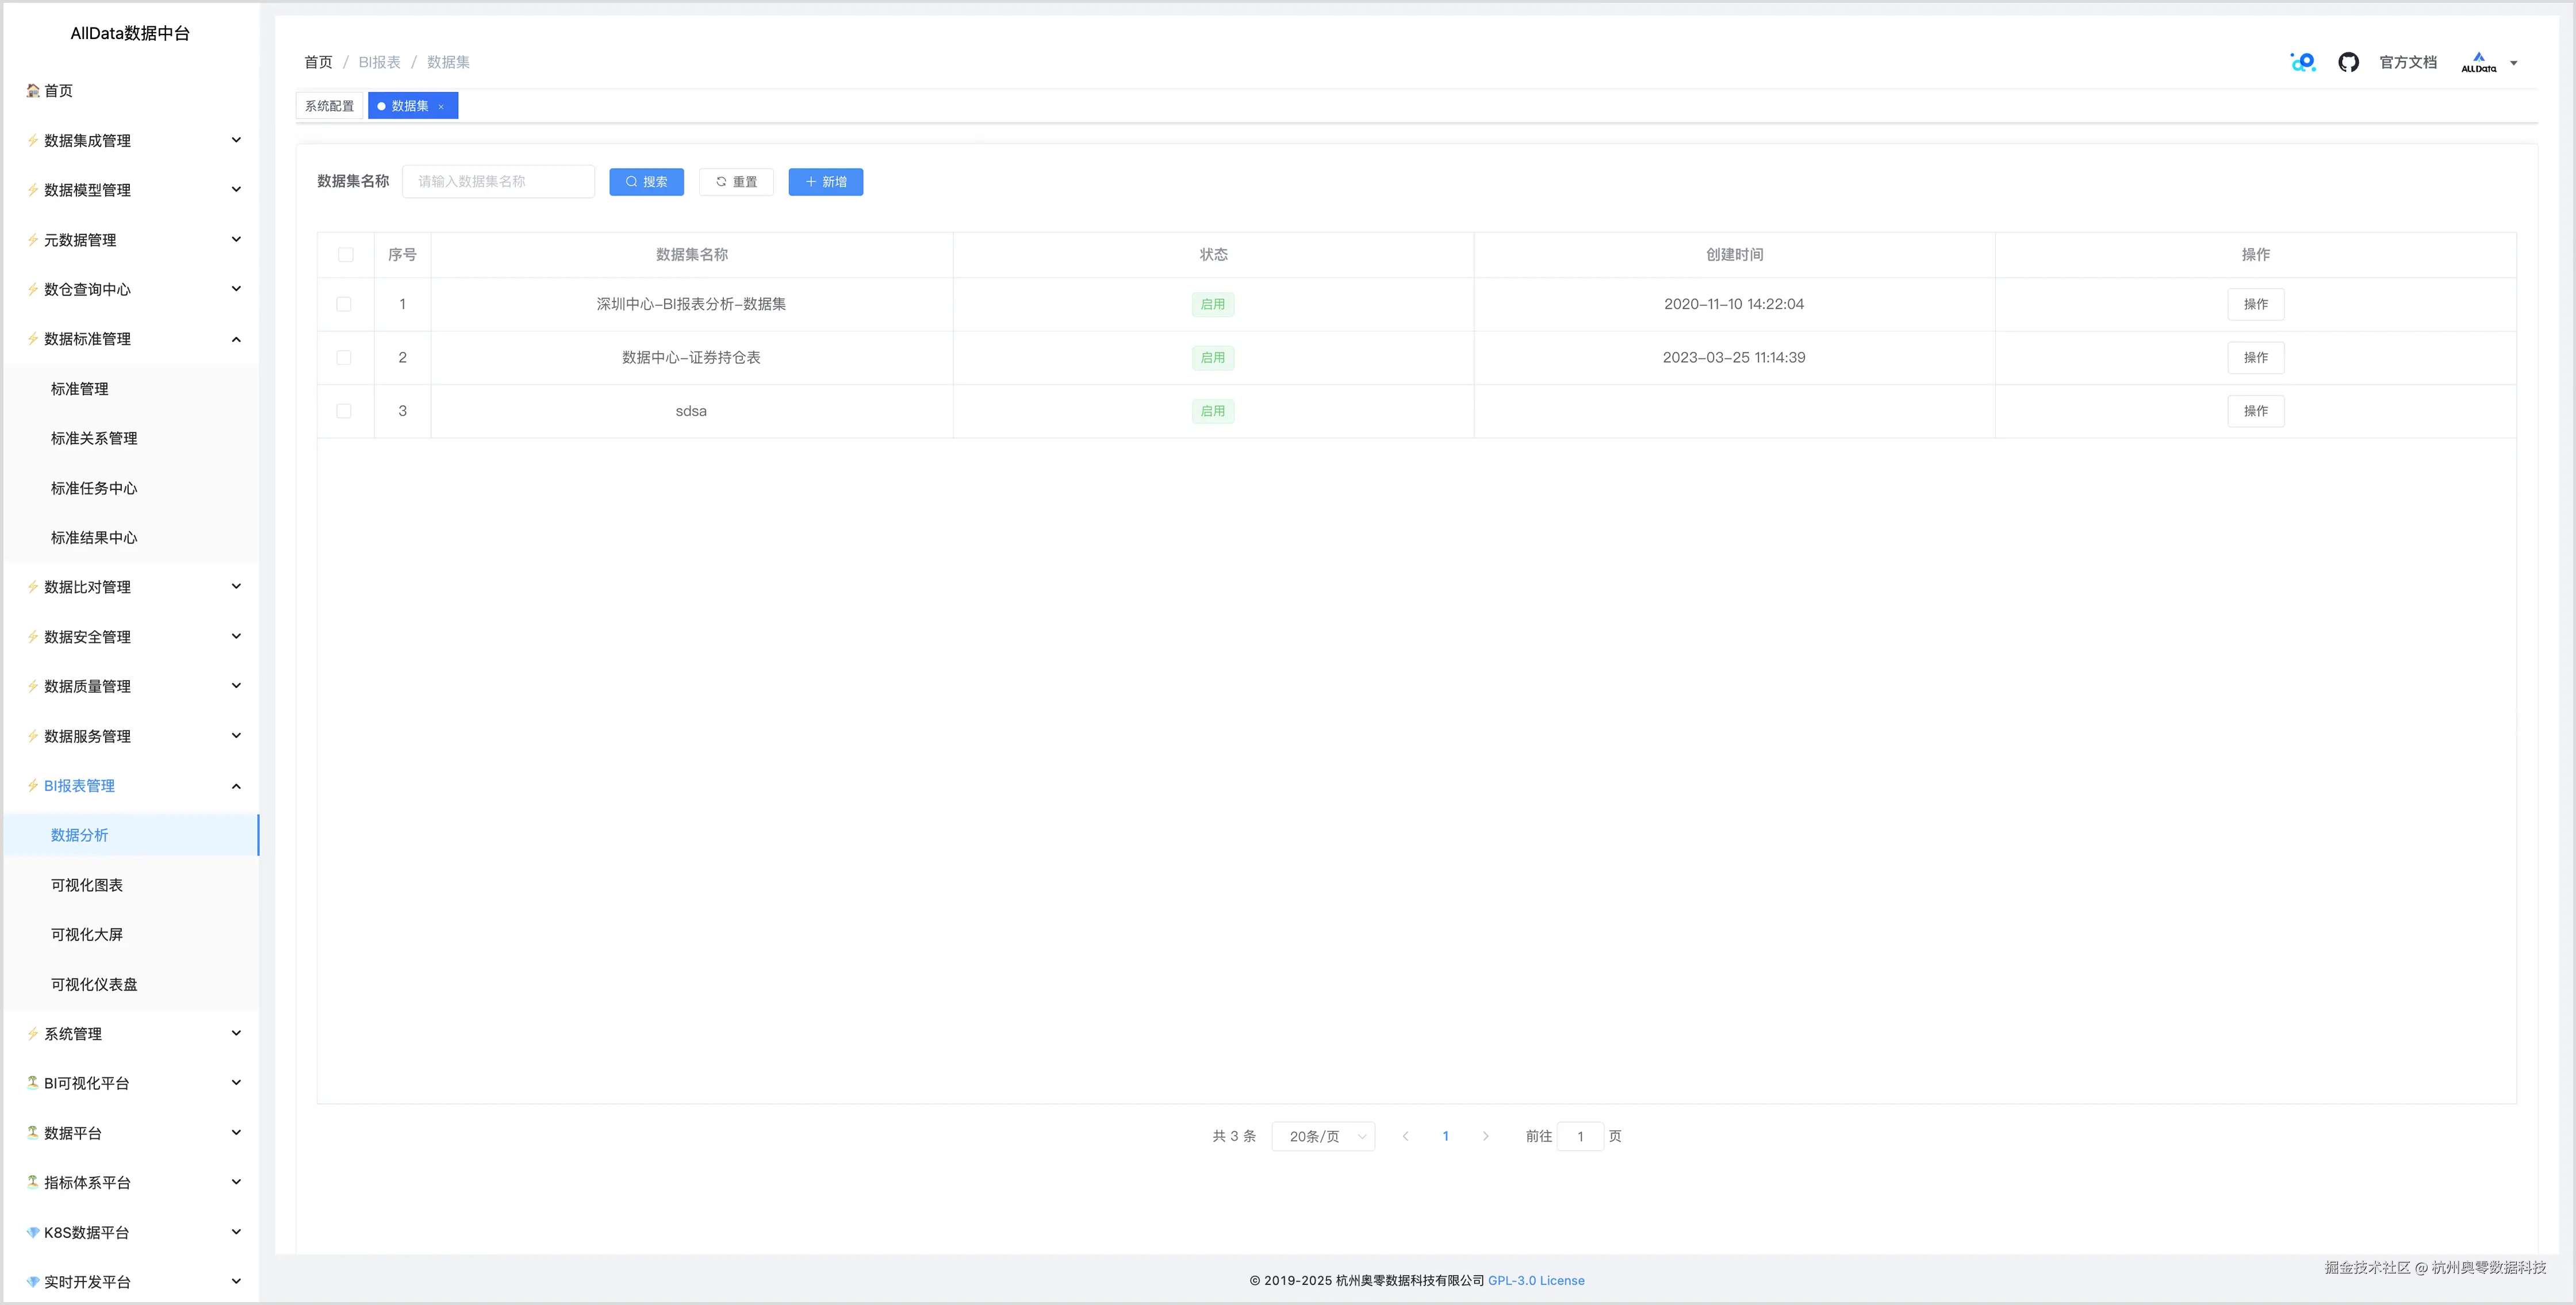Viewport: 2576px width, 1305px height.
Task: Click the lightning icon beside 数据集成管理
Action: tap(33, 140)
